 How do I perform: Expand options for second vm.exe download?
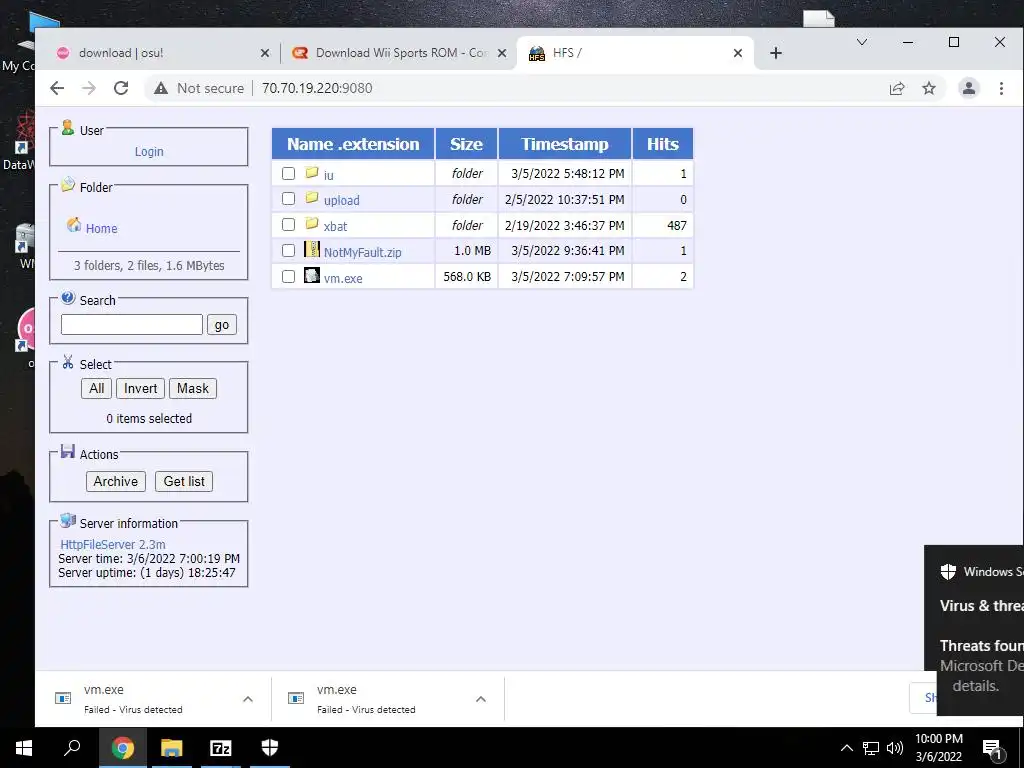click(481, 699)
